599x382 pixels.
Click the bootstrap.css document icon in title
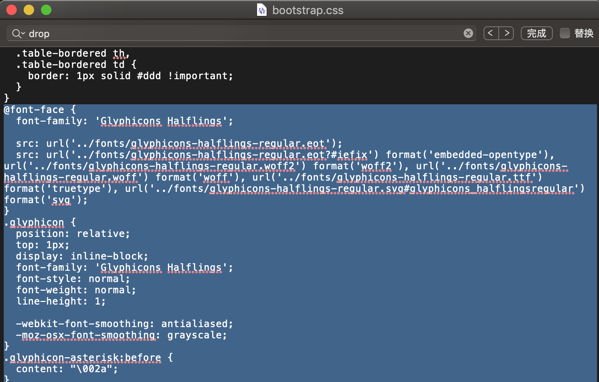click(x=262, y=10)
